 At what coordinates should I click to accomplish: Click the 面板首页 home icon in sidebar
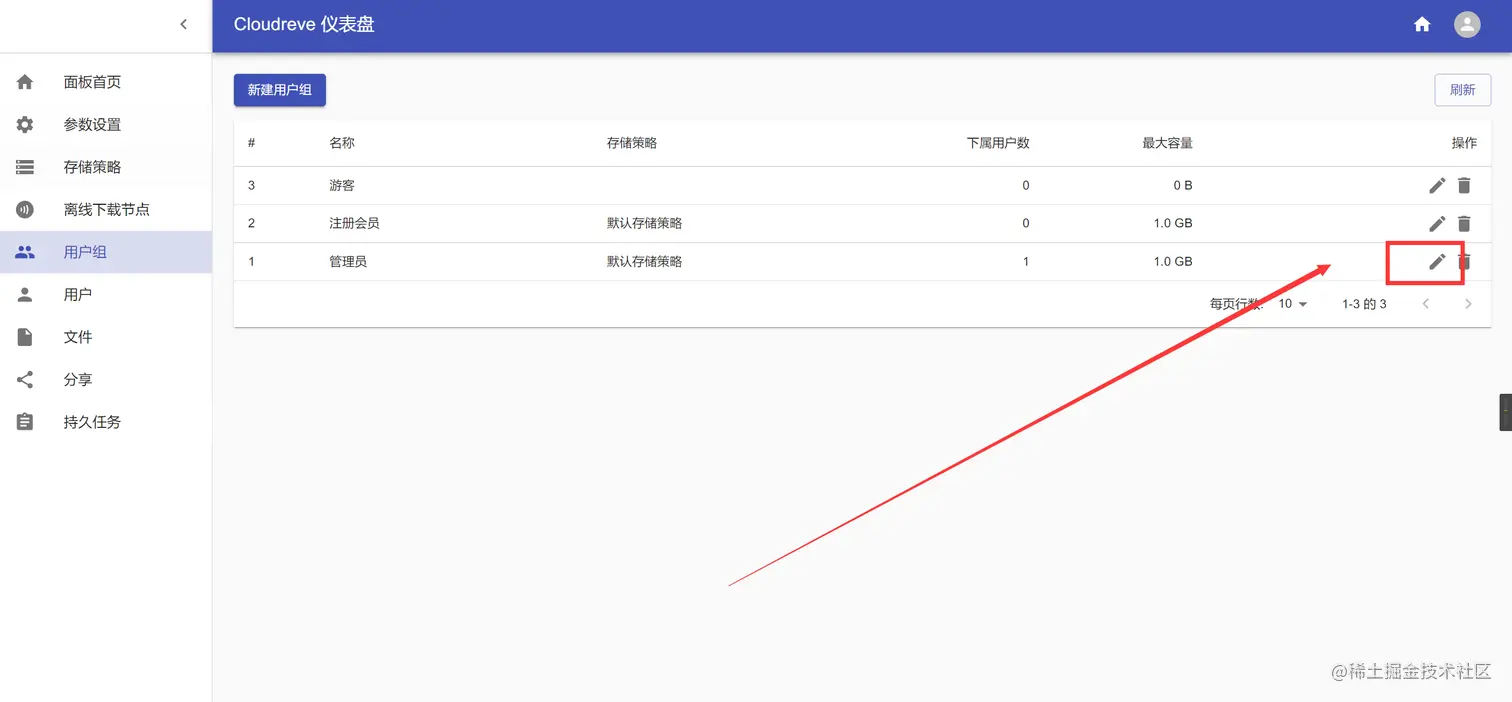(x=25, y=82)
